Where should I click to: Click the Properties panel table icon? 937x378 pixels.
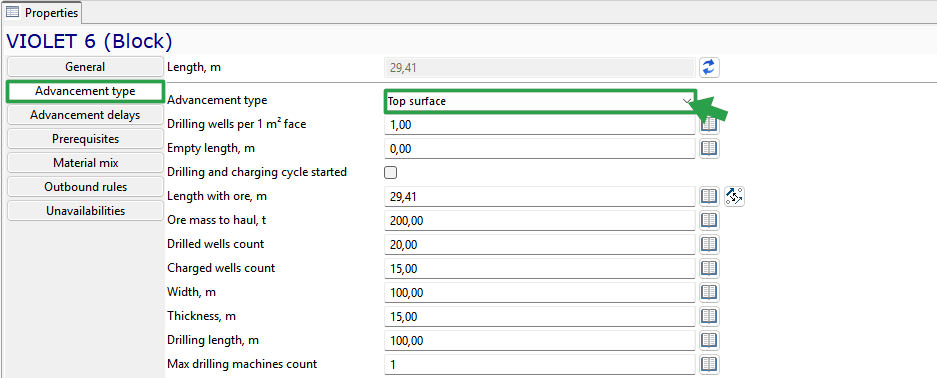click(13, 12)
